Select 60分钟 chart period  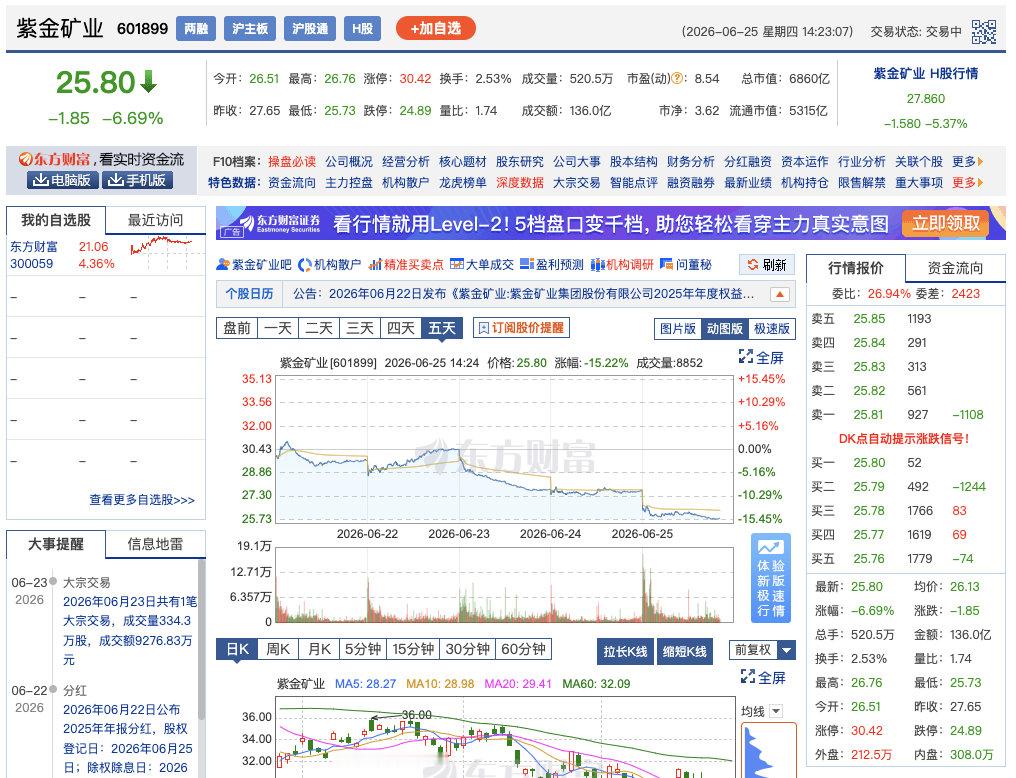pyautogui.click(x=524, y=649)
